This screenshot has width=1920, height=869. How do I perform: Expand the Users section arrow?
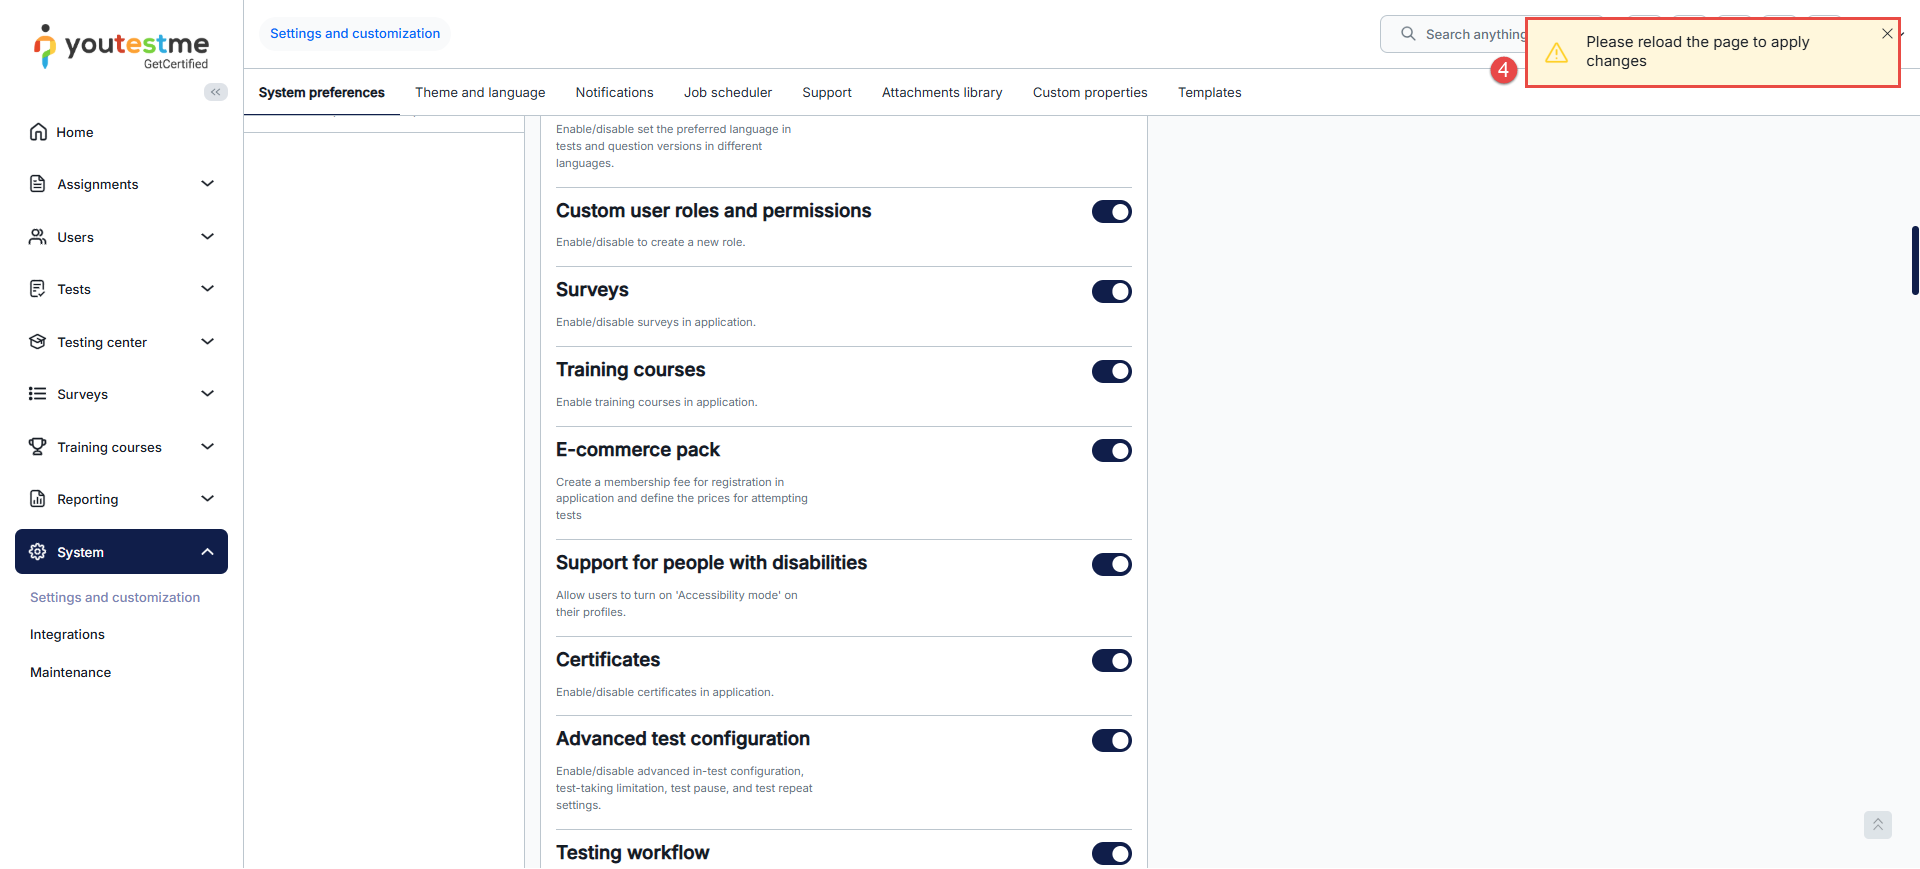click(208, 237)
